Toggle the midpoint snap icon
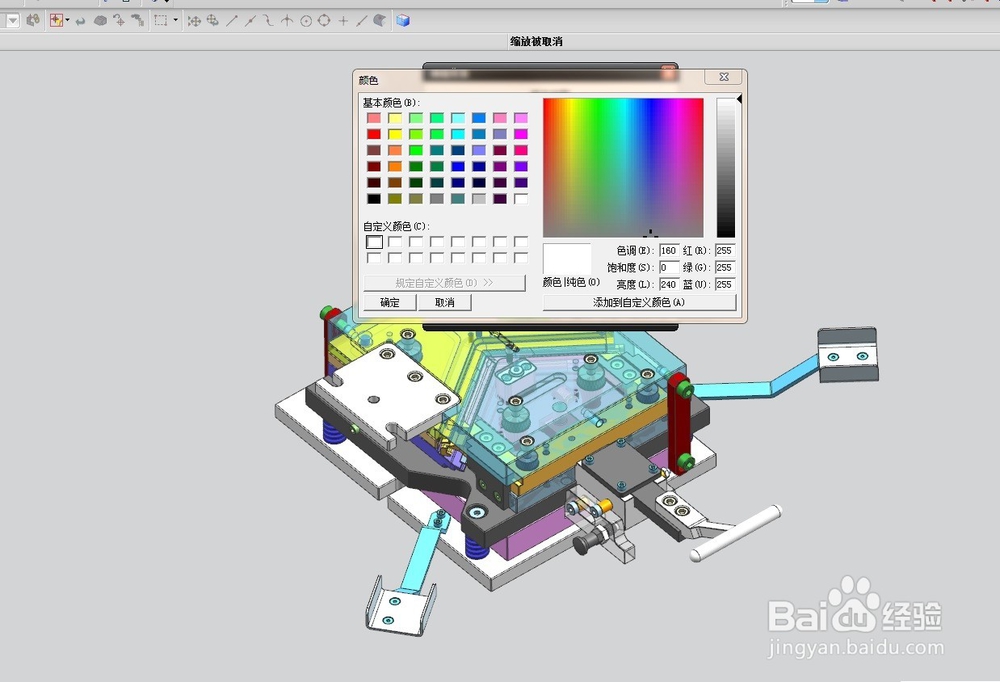 250,21
